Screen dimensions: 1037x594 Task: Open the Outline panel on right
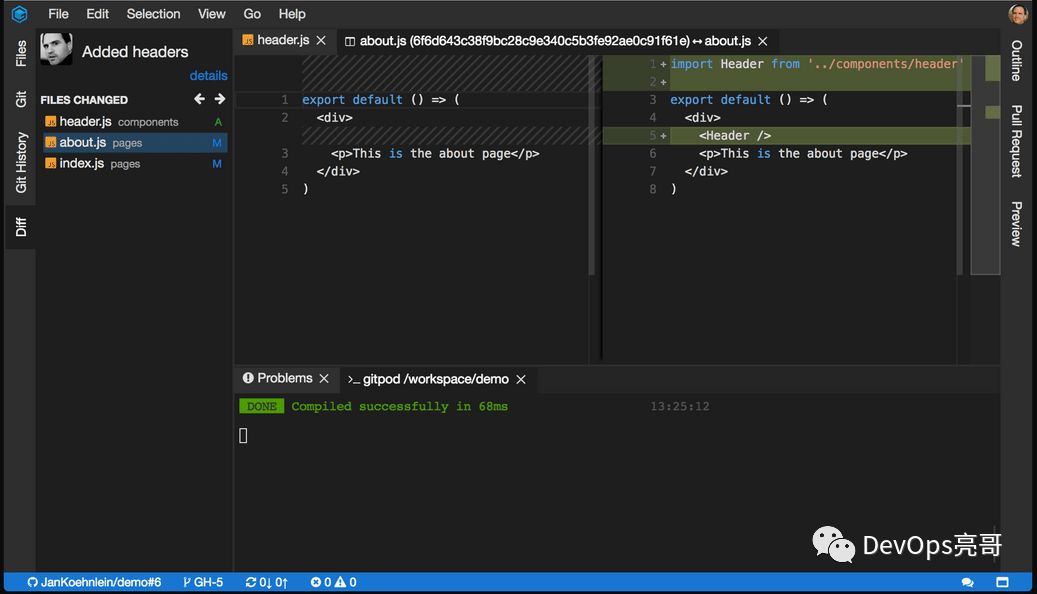coord(1016,61)
